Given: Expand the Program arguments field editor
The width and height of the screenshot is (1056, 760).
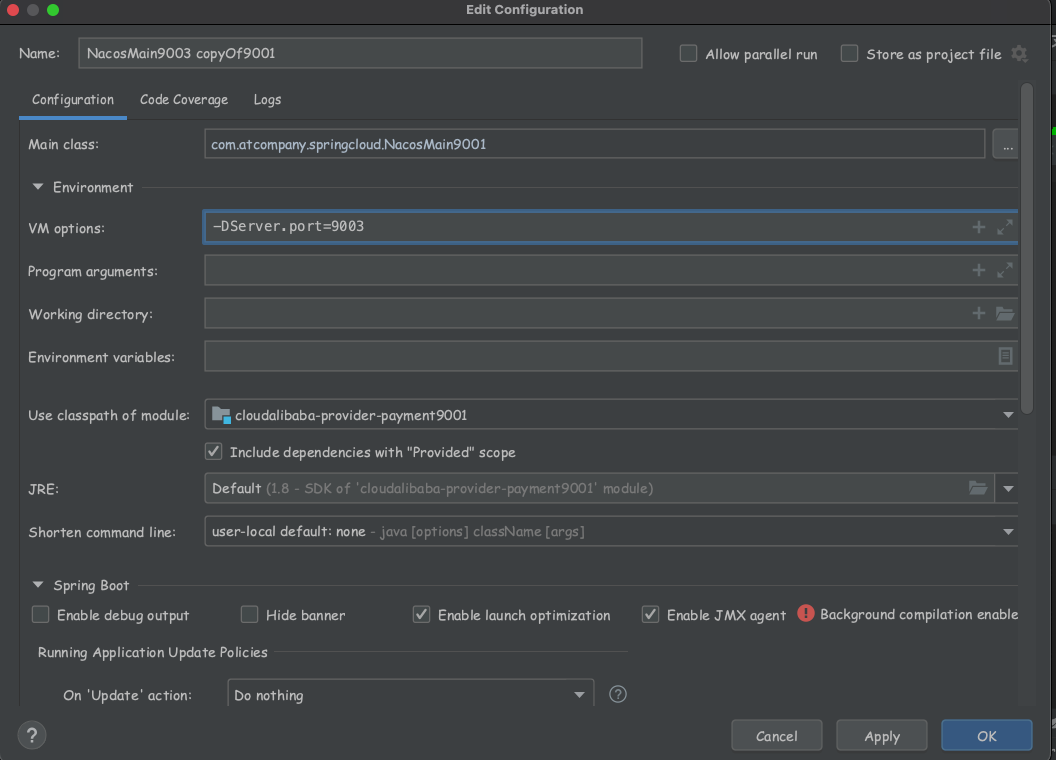Looking at the screenshot, I should [1005, 270].
